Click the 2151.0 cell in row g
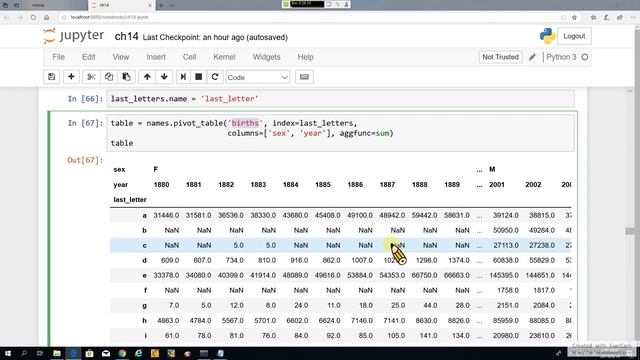Image resolution: width=640 pixels, height=360 pixels. click(x=508, y=306)
